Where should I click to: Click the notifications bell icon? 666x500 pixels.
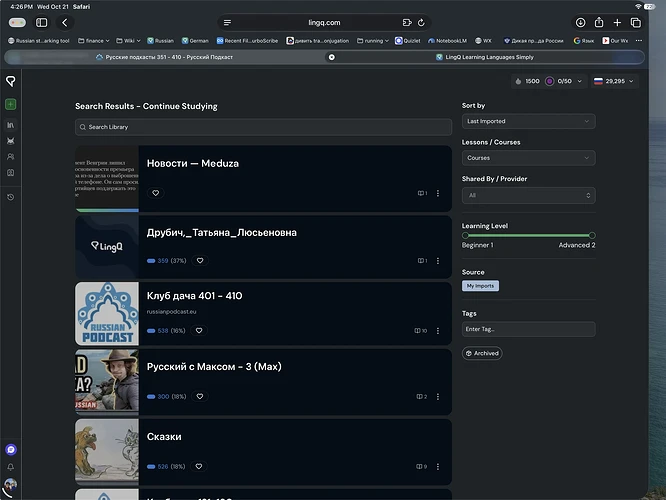click(11, 467)
